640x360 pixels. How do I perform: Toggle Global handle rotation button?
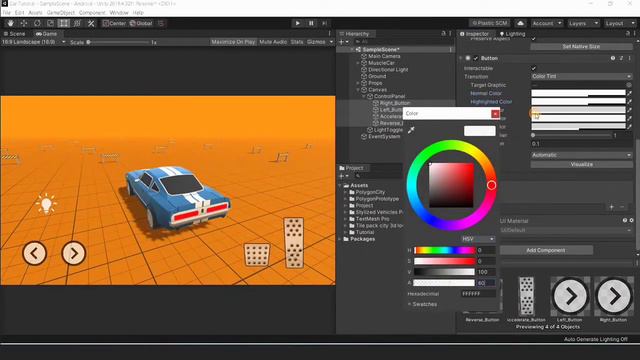pos(141,23)
